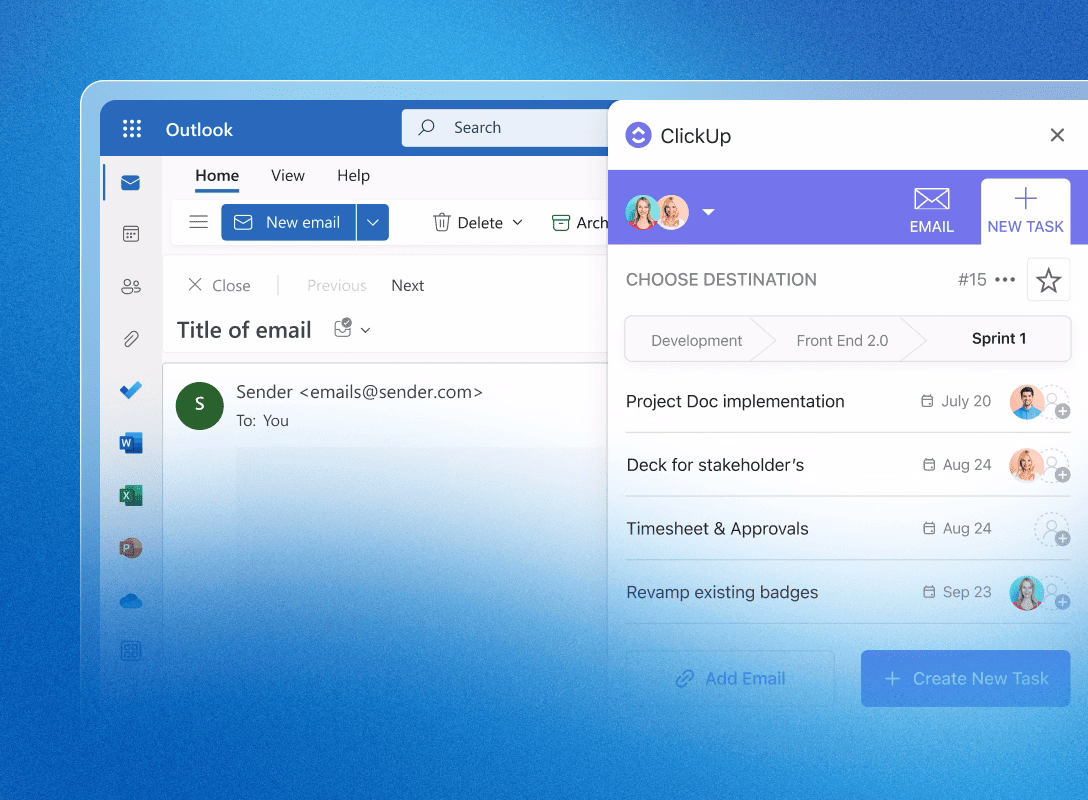Viewport: 1088px width, 800px height.
Task: Launch Excel from the sidebar
Action: 131,495
